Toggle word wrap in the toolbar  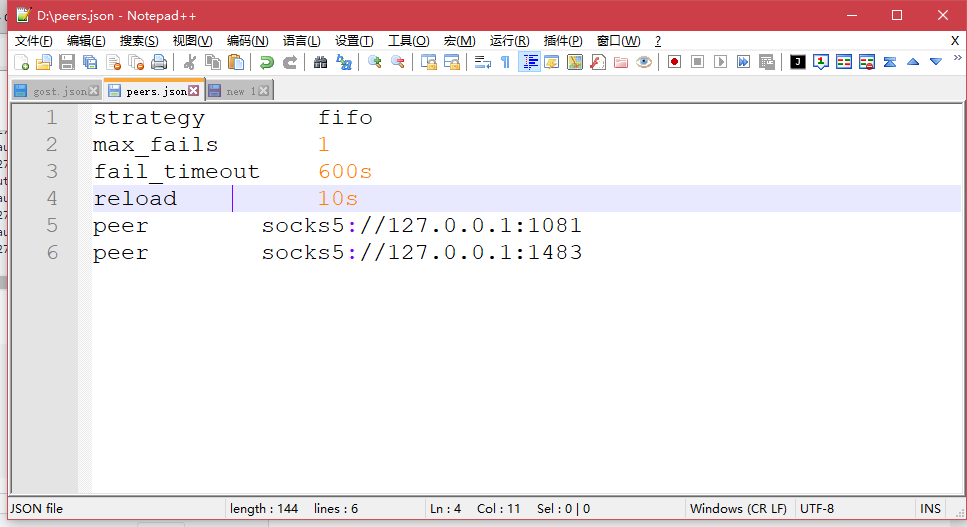point(483,62)
